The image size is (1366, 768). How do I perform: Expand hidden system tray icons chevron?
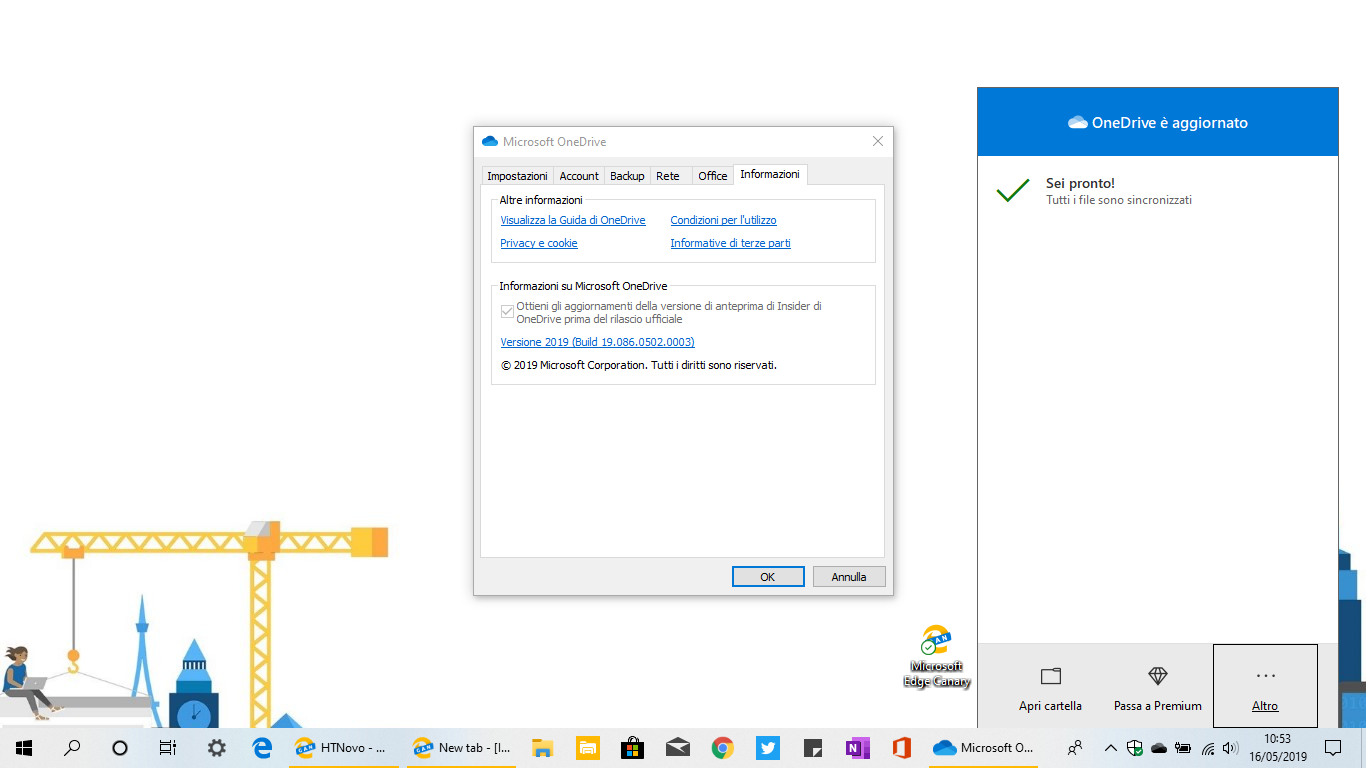click(1110, 747)
